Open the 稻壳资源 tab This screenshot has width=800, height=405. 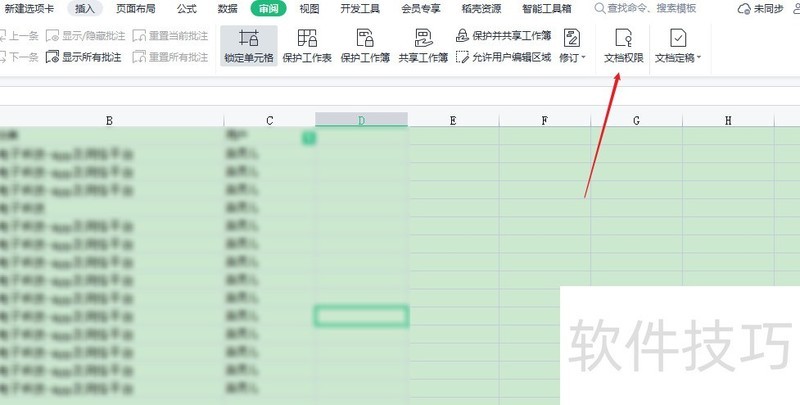point(482,9)
